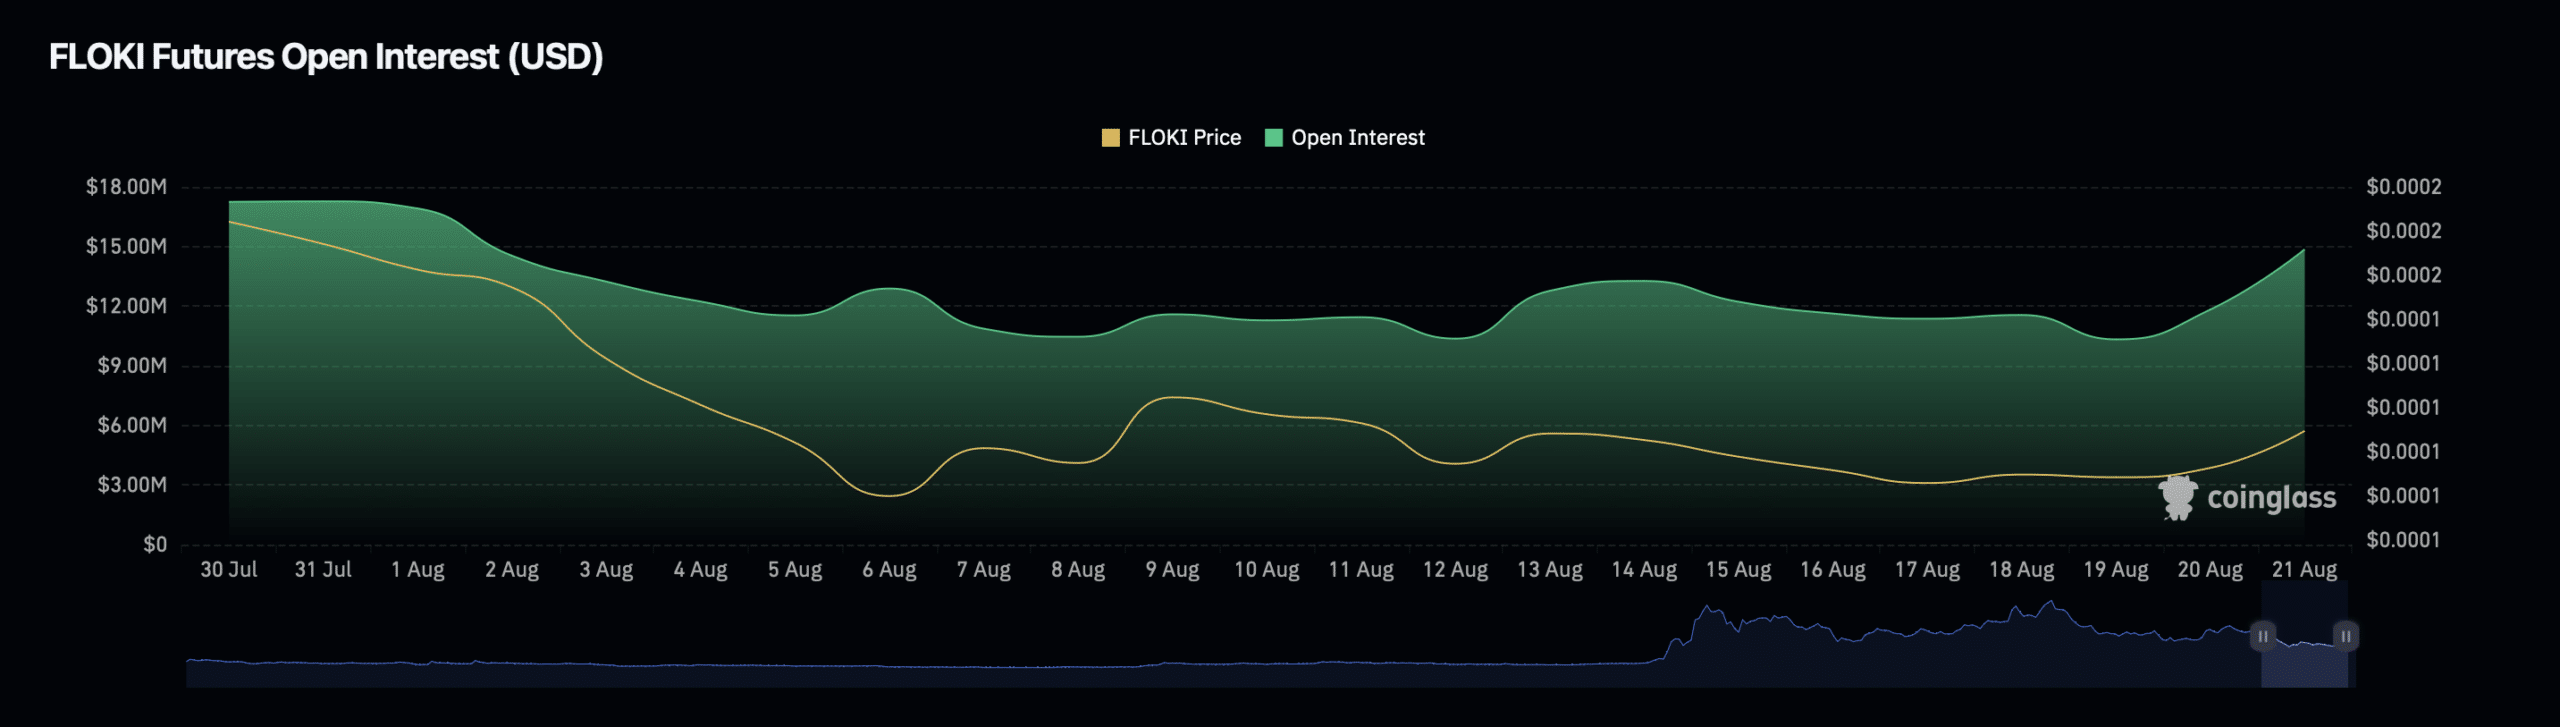Toggle the FLOKI Price legend entry

click(x=1171, y=138)
